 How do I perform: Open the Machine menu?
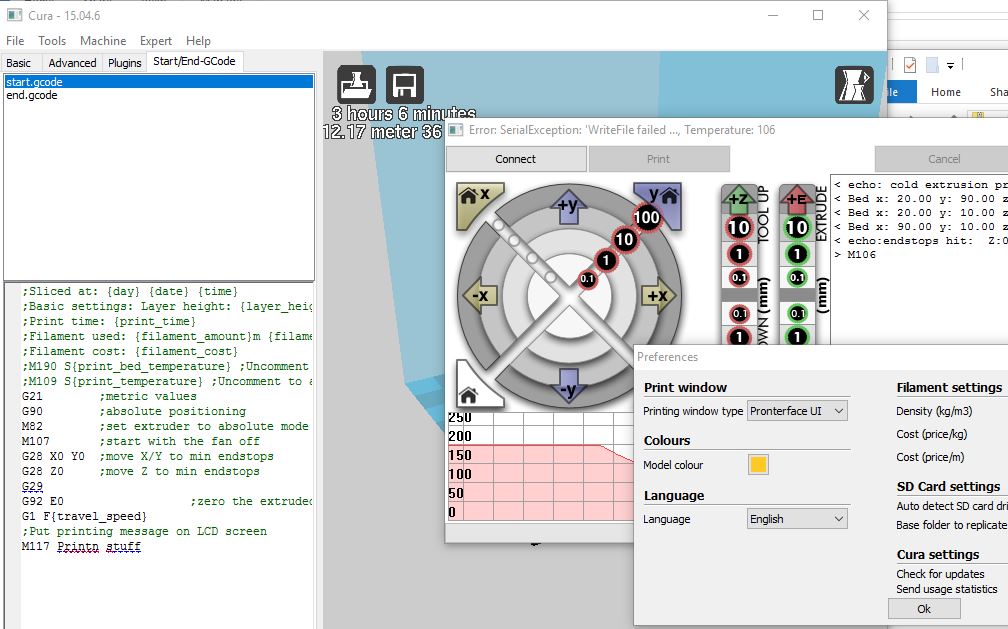click(x=103, y=41)
